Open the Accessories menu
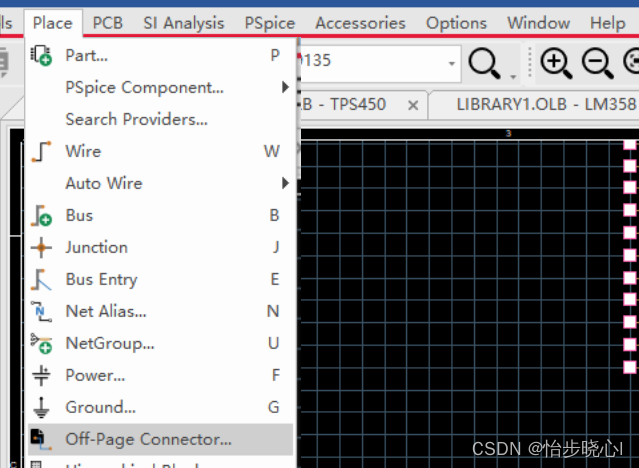 point(360,22)
